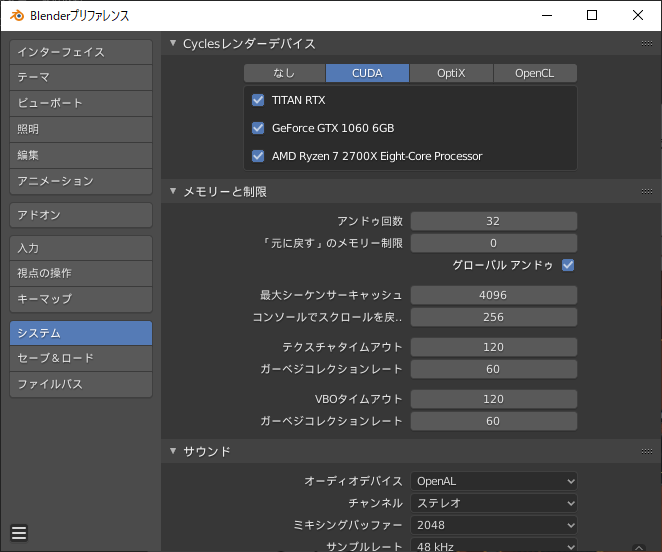Image resolution: width=662 pixels, height=552 pixels.
Task: Open 照明 preferences section
Action: (81, 129)
